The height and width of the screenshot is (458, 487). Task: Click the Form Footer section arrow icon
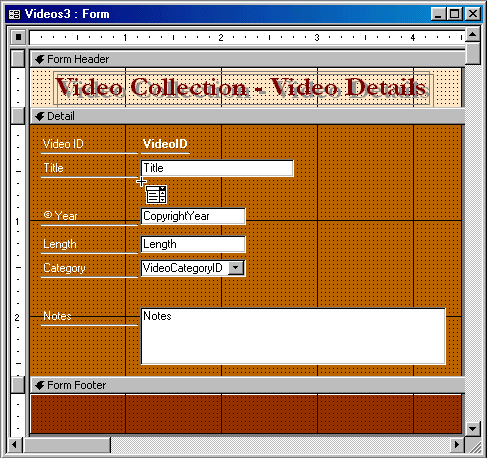(40, 385)
